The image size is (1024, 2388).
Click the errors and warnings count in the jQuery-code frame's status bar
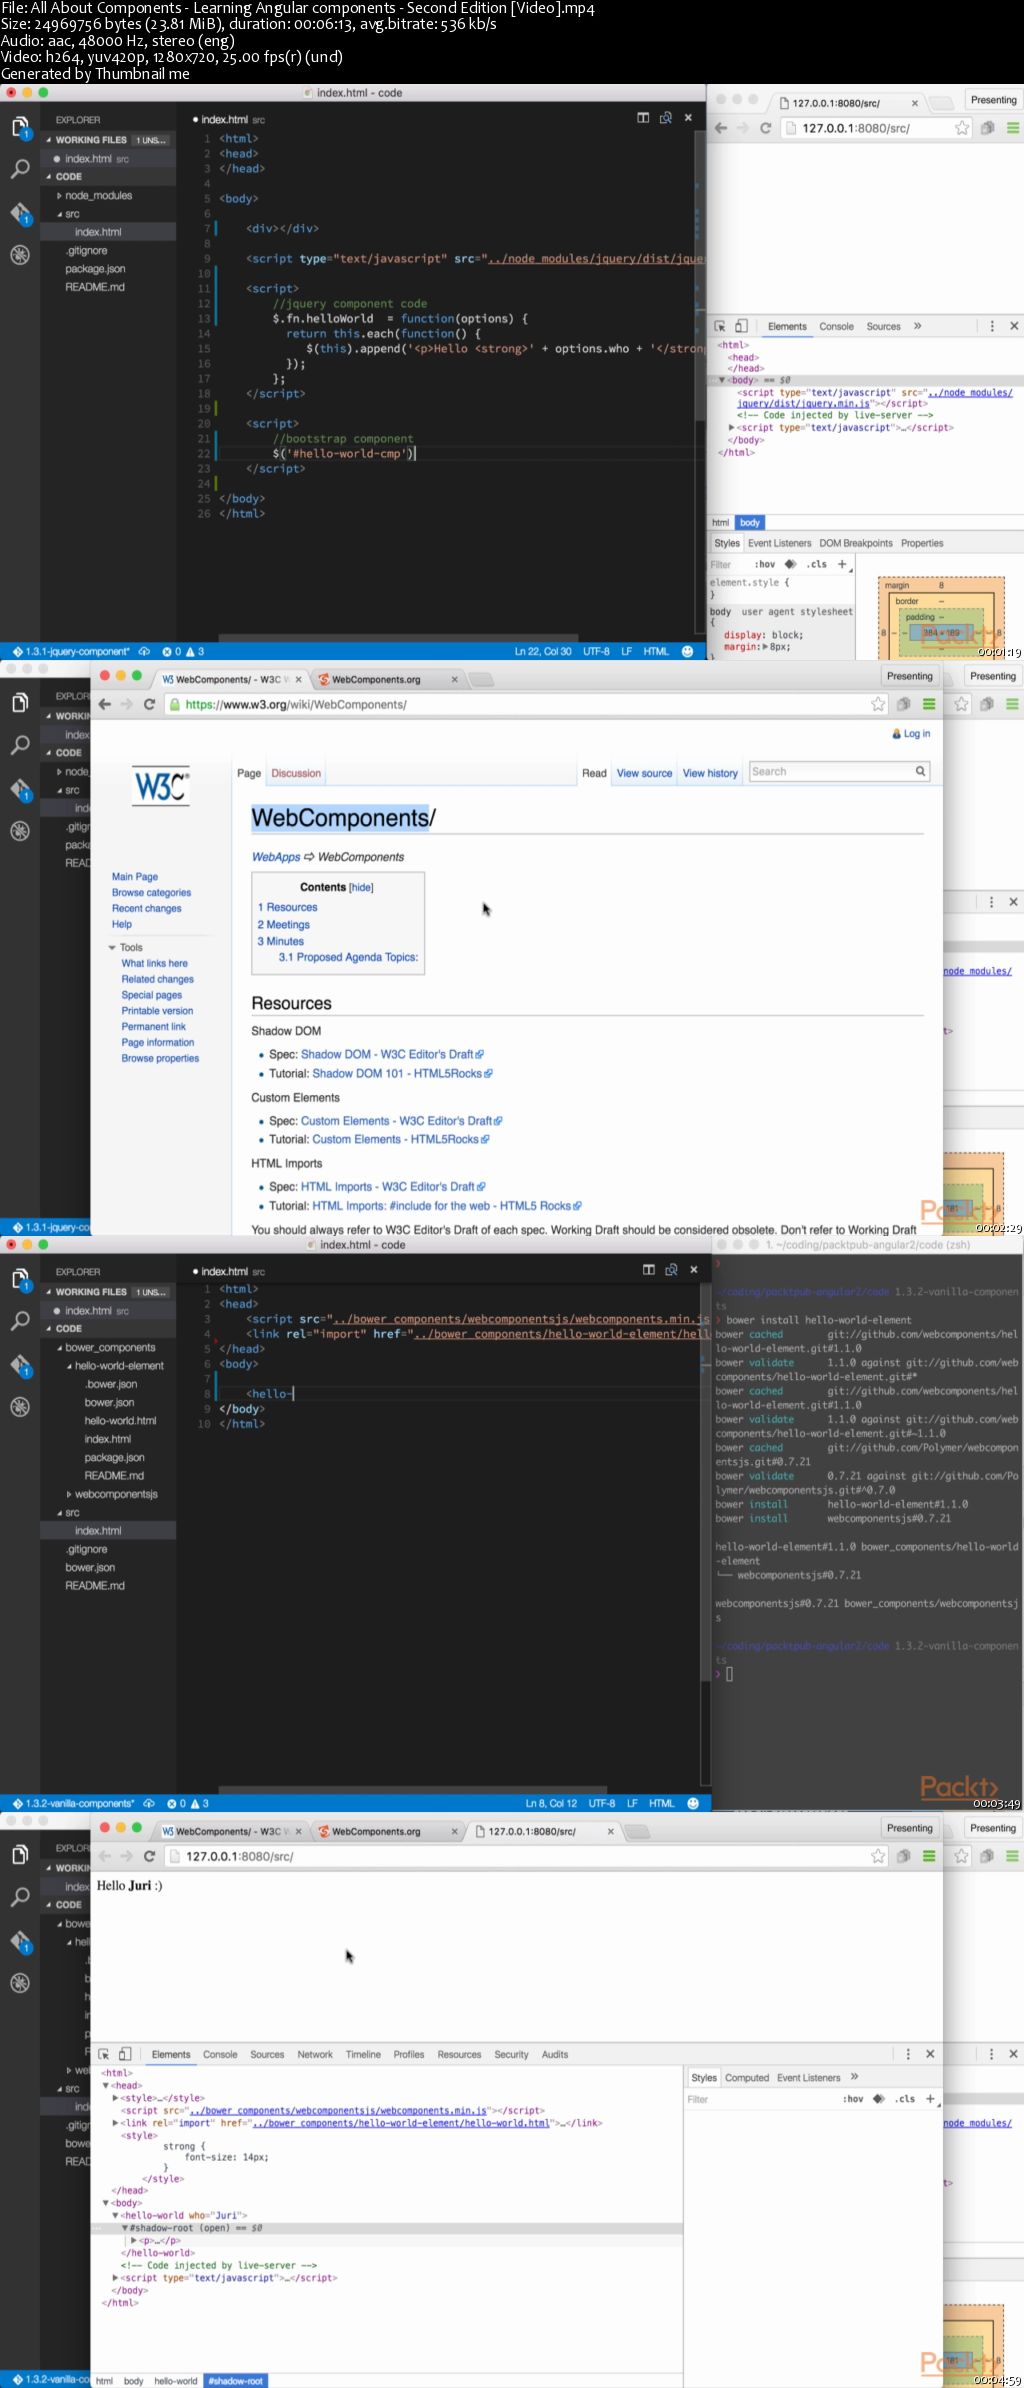pos(183,651)
